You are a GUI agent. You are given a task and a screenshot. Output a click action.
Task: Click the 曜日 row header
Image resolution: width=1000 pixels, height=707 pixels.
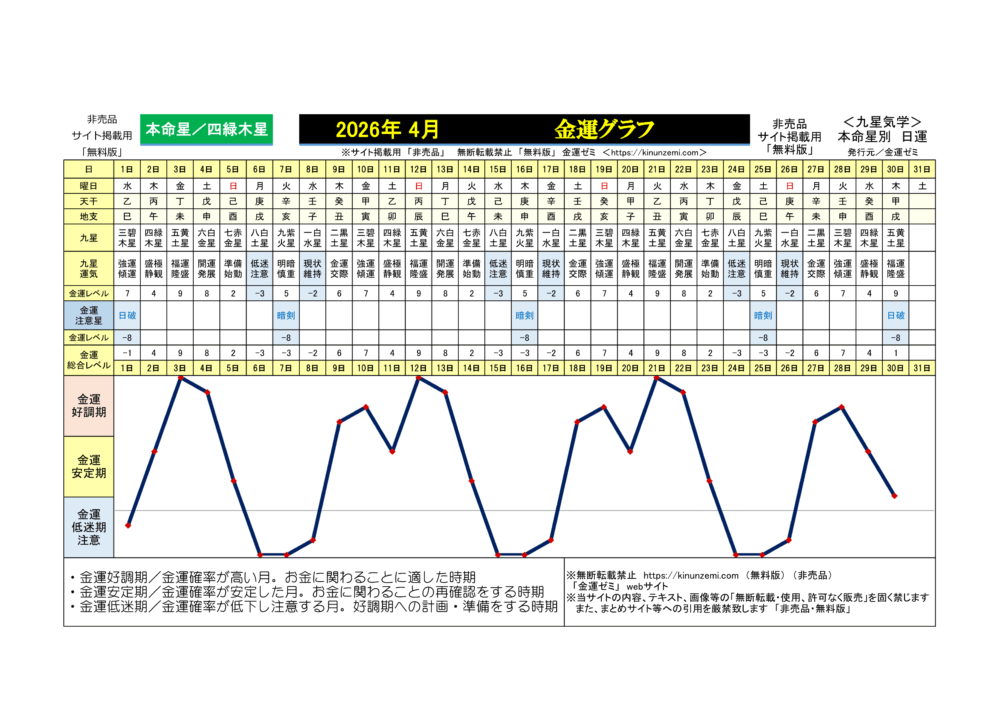tap(89, 186)
